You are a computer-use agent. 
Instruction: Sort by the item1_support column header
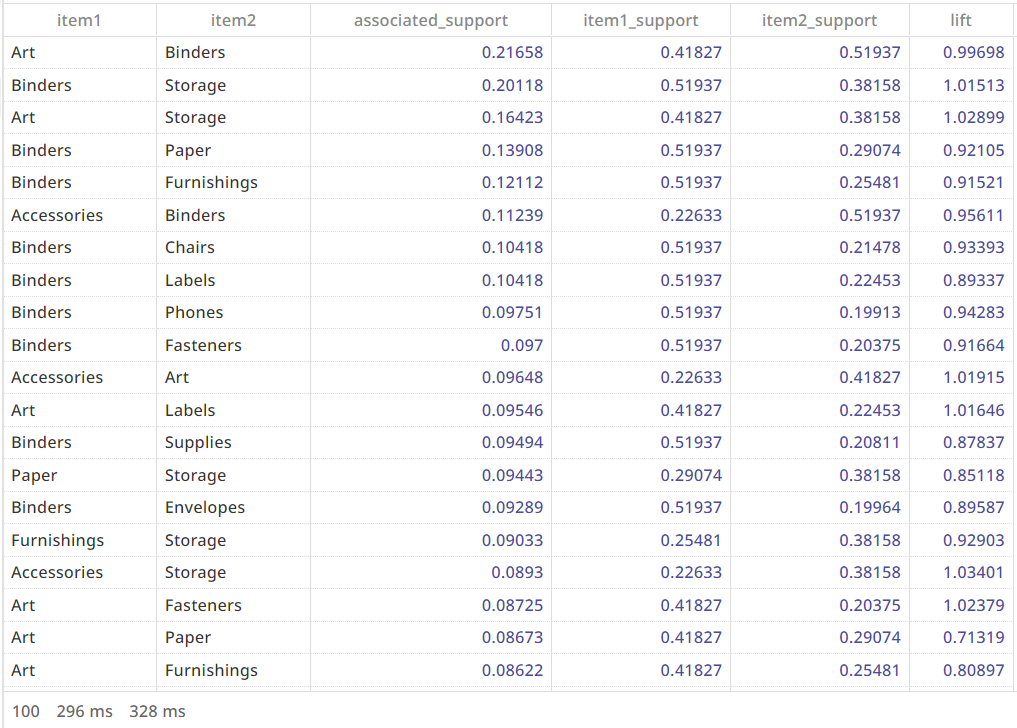(x=640, y=20)
